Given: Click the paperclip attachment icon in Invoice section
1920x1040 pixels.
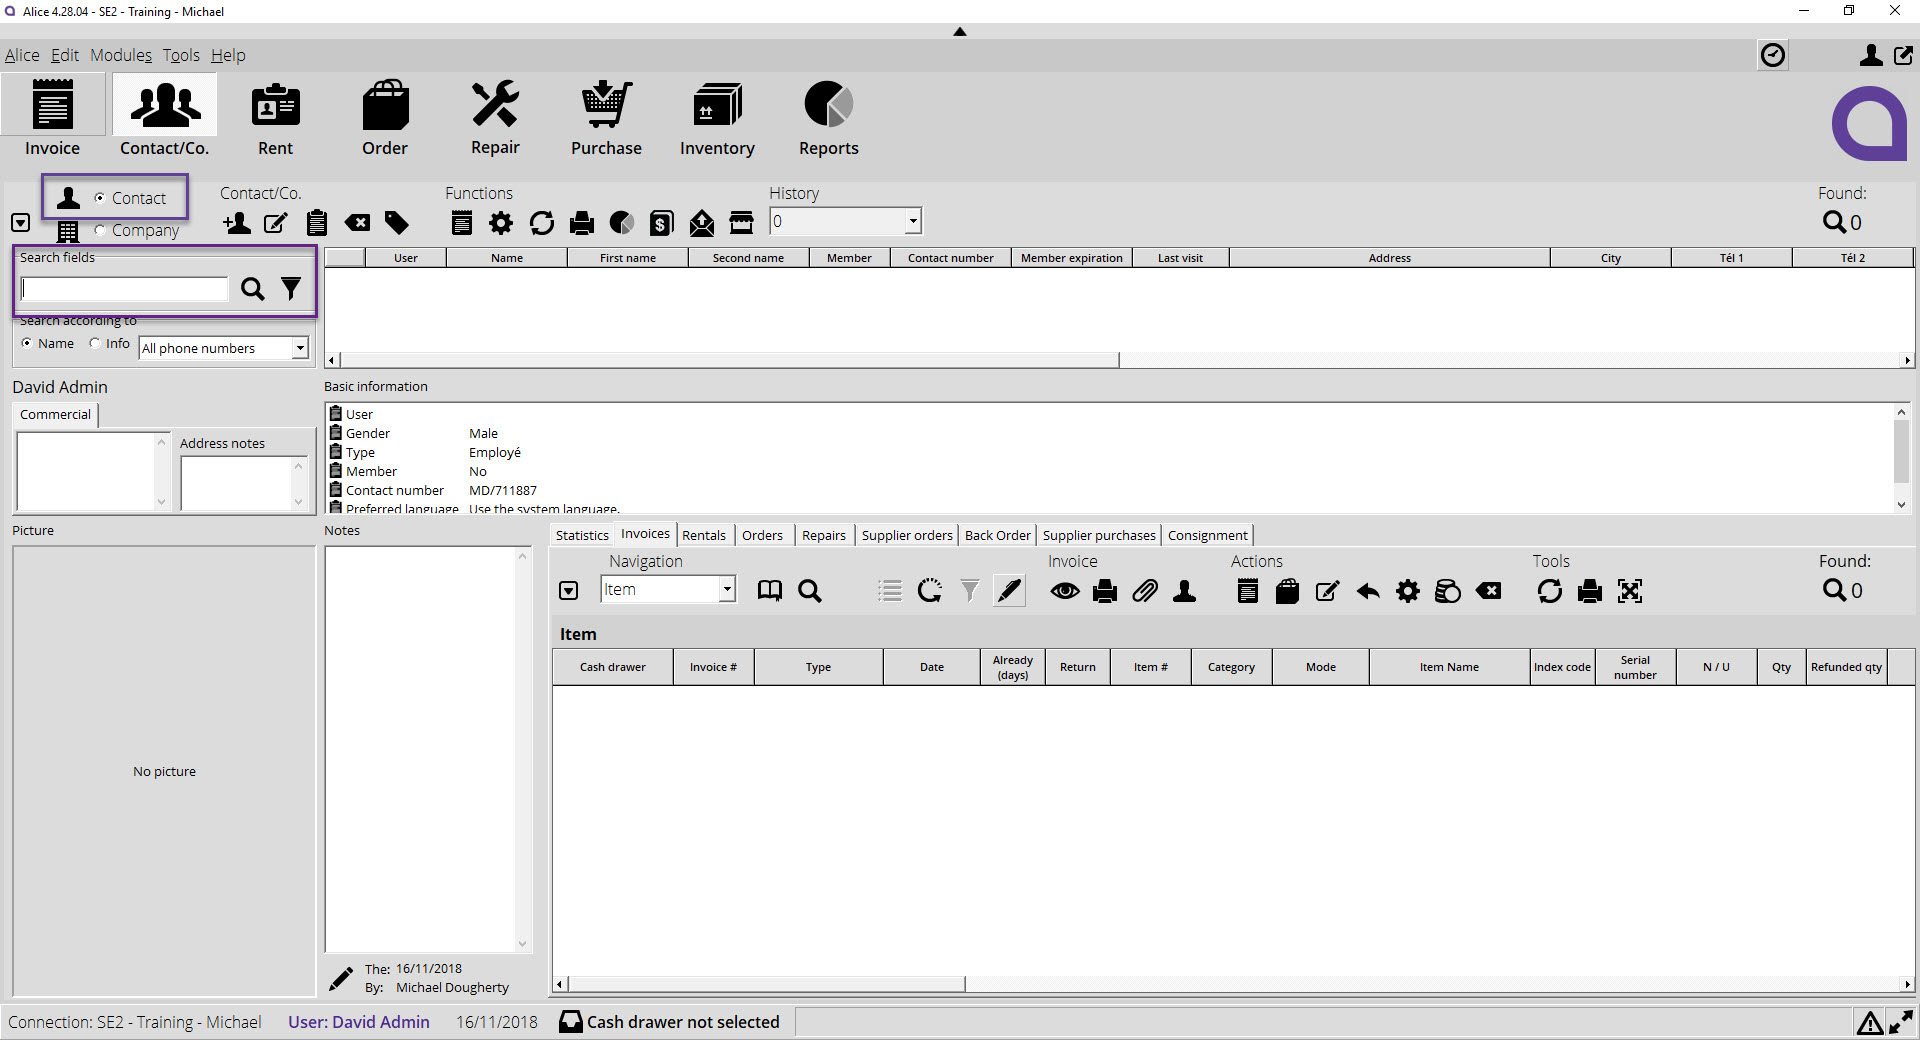Looking at the screenshot, I should (1145, 591).
